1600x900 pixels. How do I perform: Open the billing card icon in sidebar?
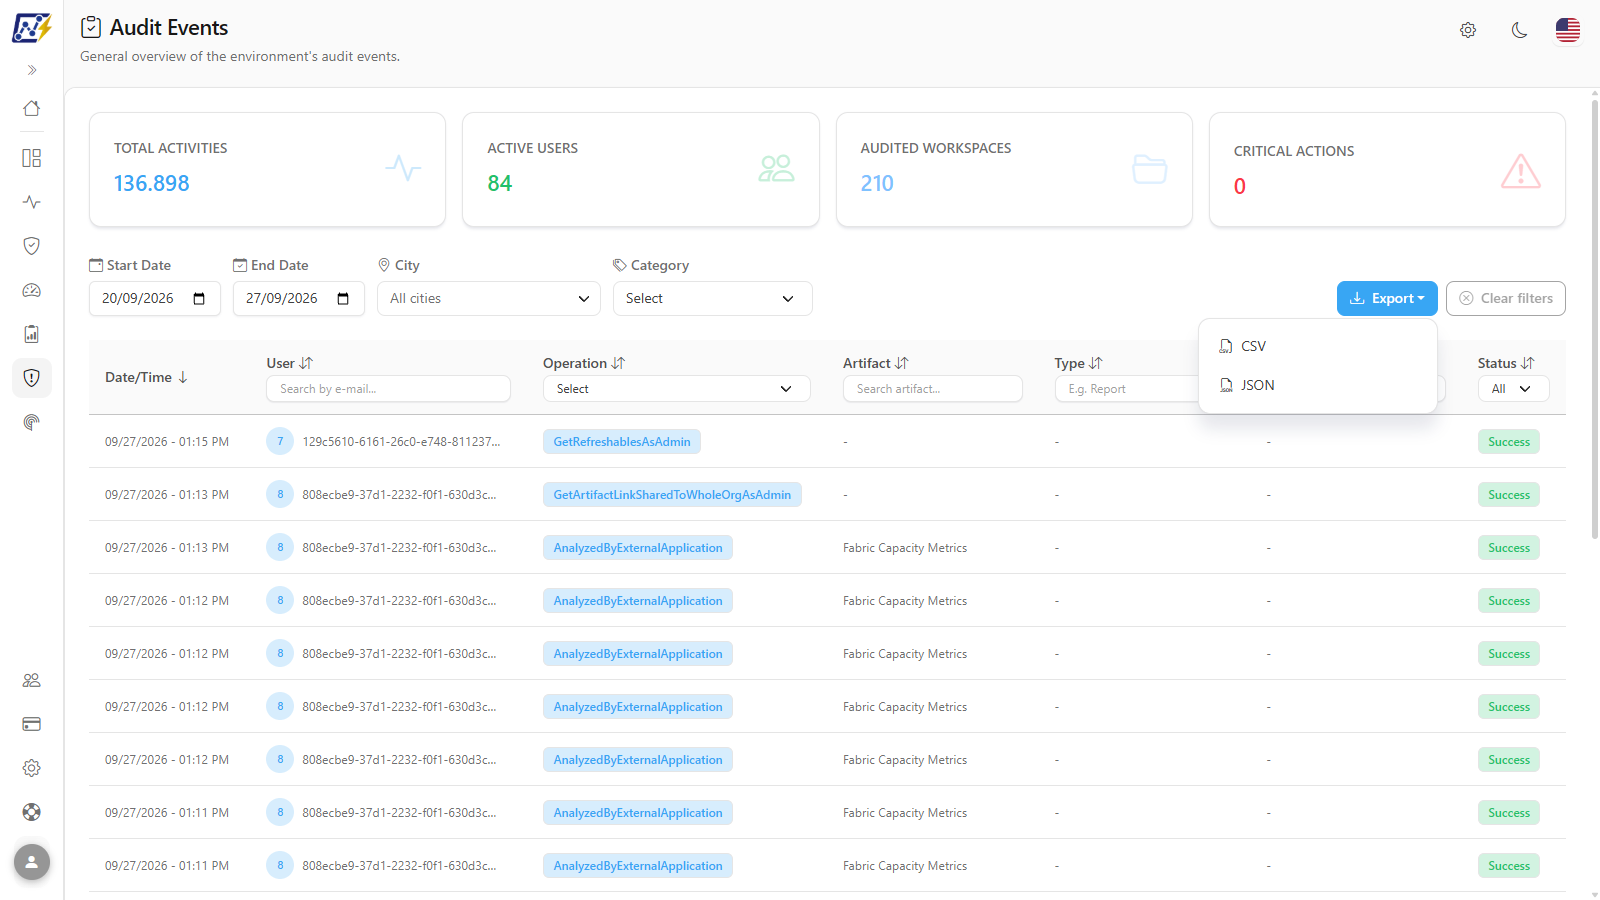pos(32,724)
